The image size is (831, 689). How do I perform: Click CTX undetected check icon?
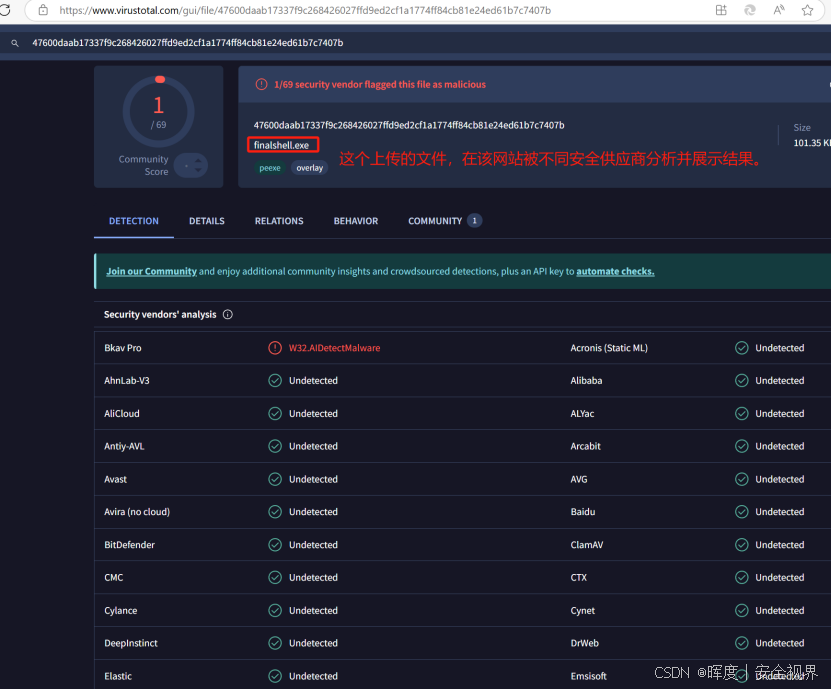click(x=742, y=578)
